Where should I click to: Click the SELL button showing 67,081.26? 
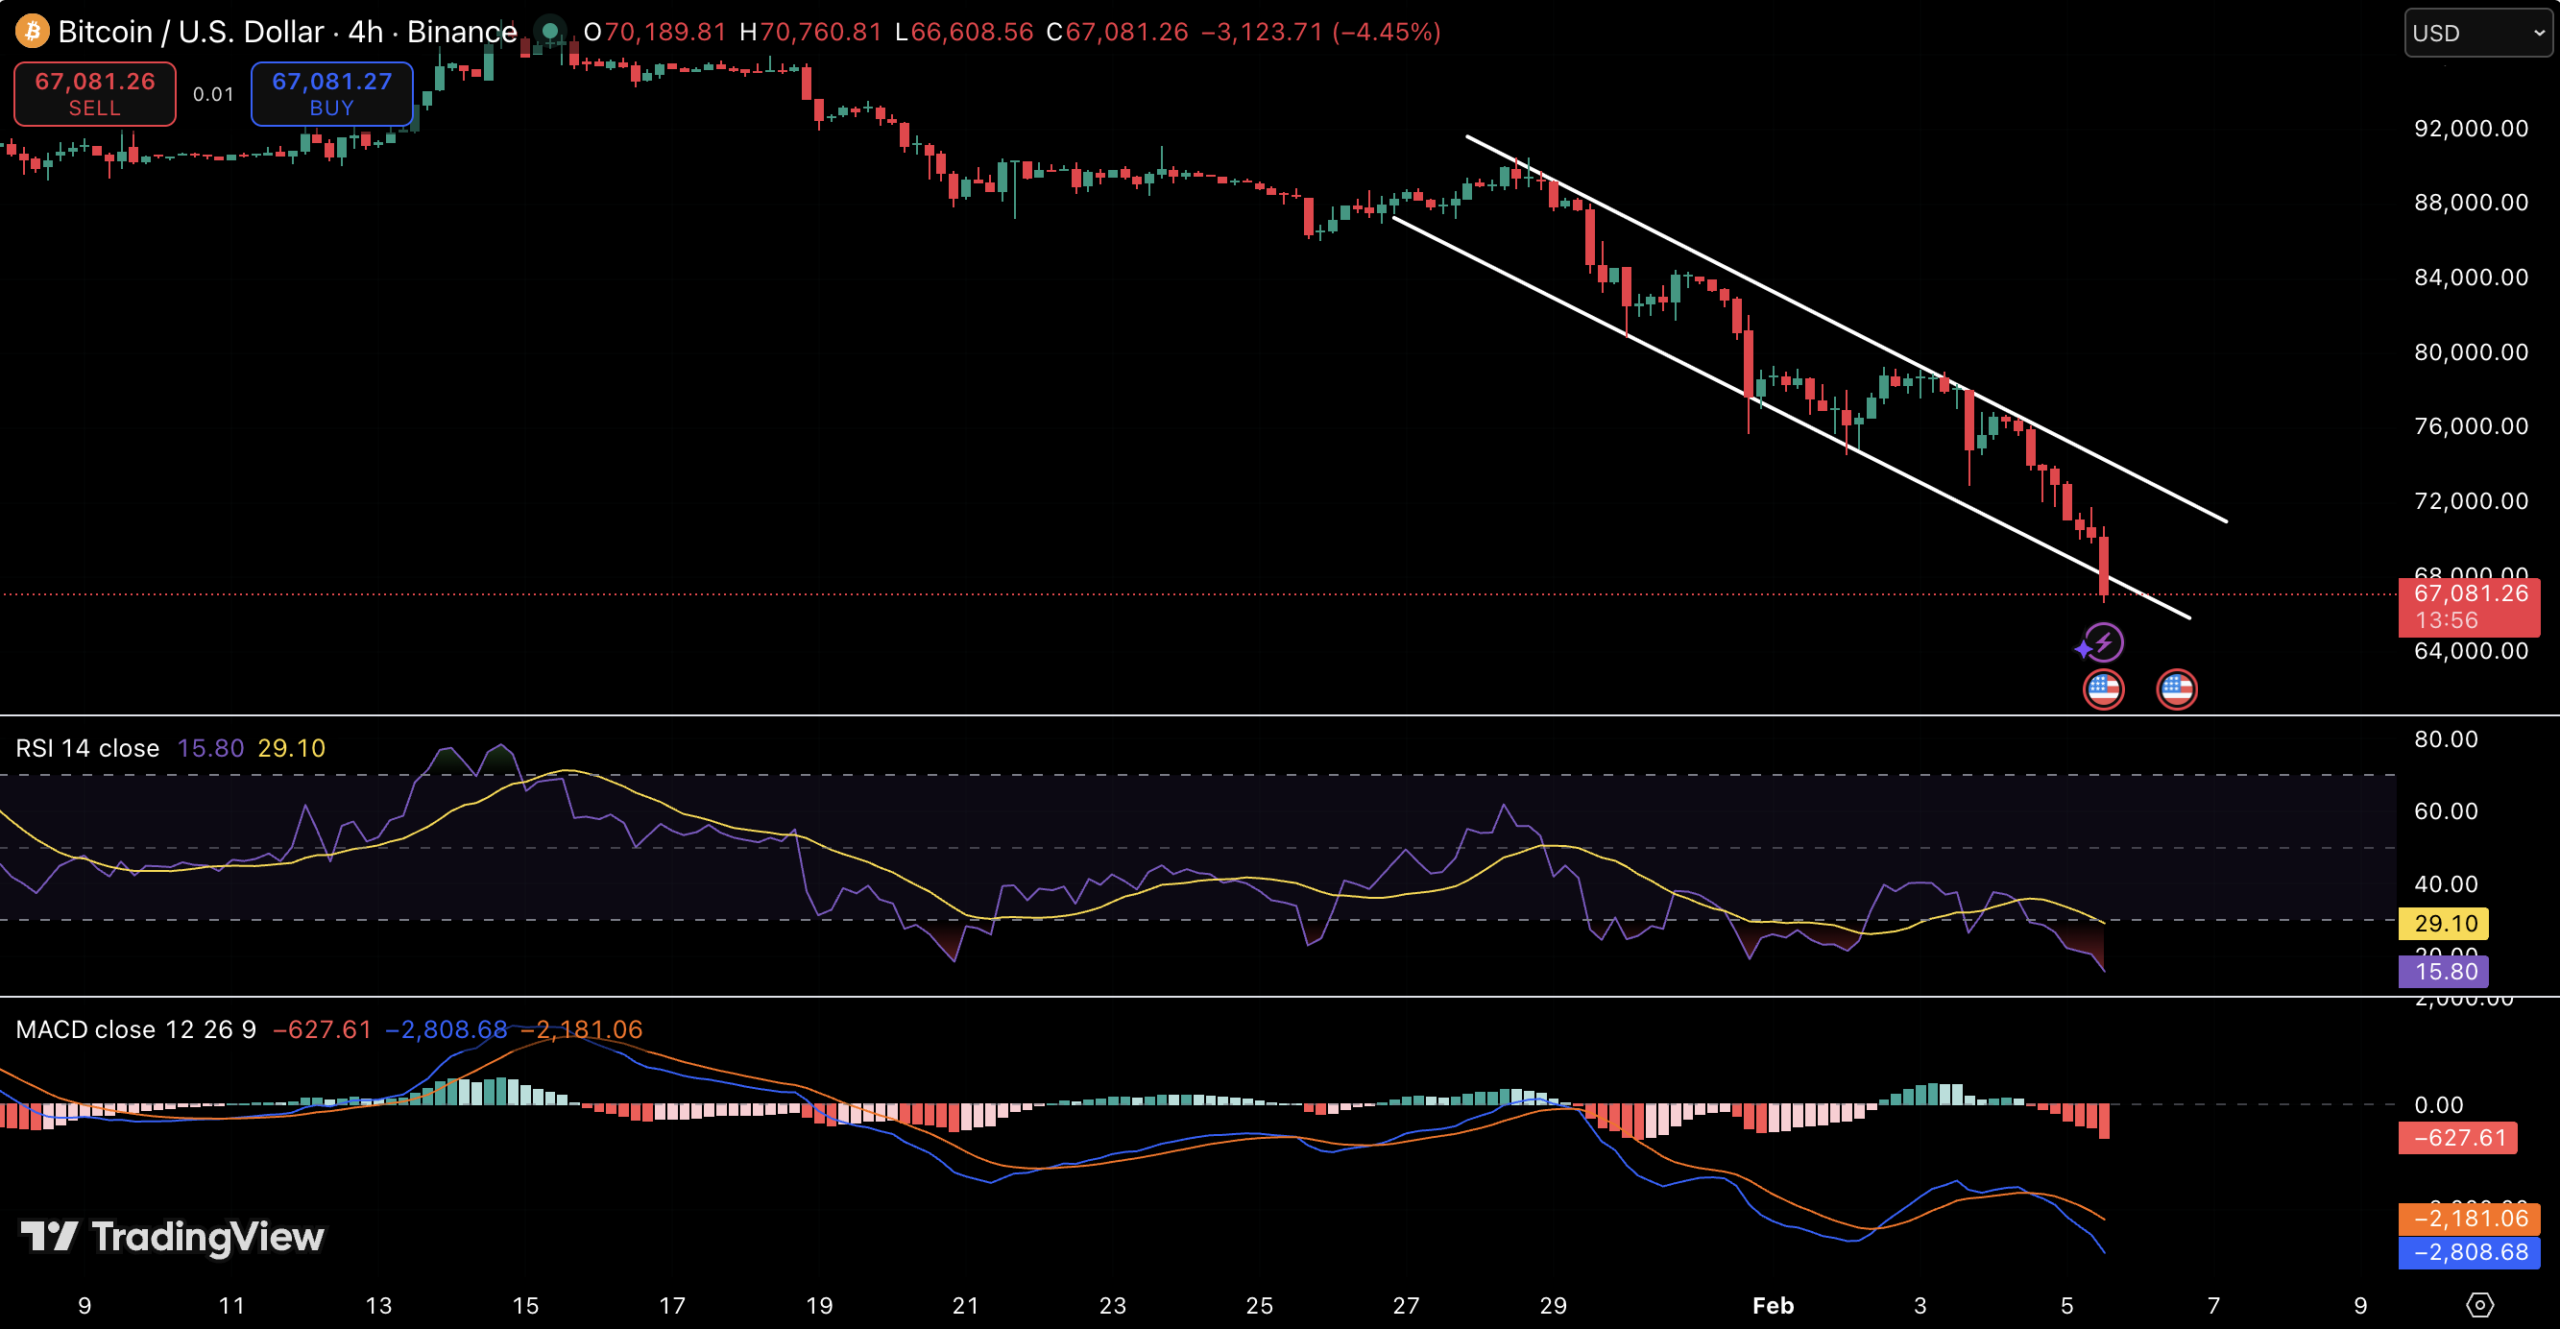pyautogui.click(x=95, y=93)
